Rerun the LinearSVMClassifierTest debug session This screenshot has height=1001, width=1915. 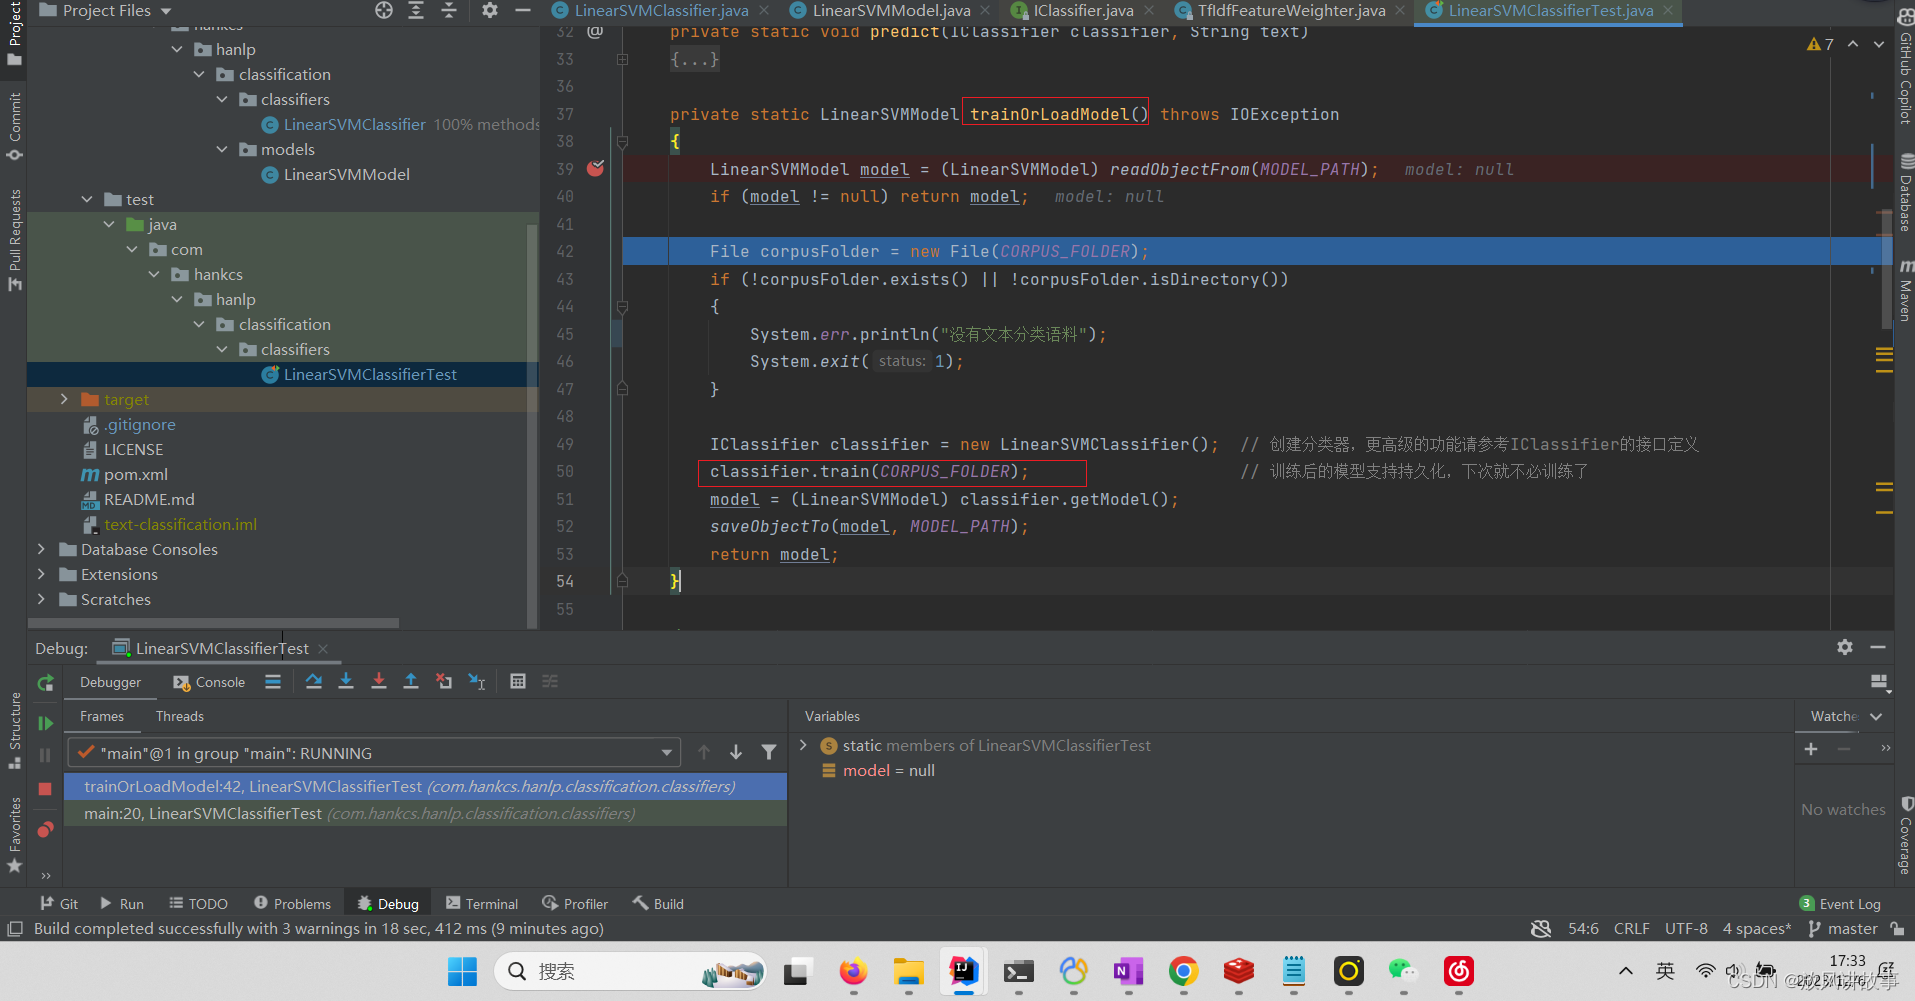45,683
